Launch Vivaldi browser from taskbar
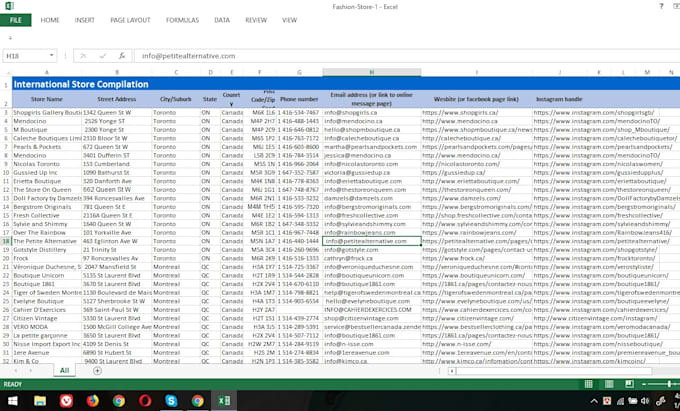Screen dimensions: 680x411 tap(66, 401)
